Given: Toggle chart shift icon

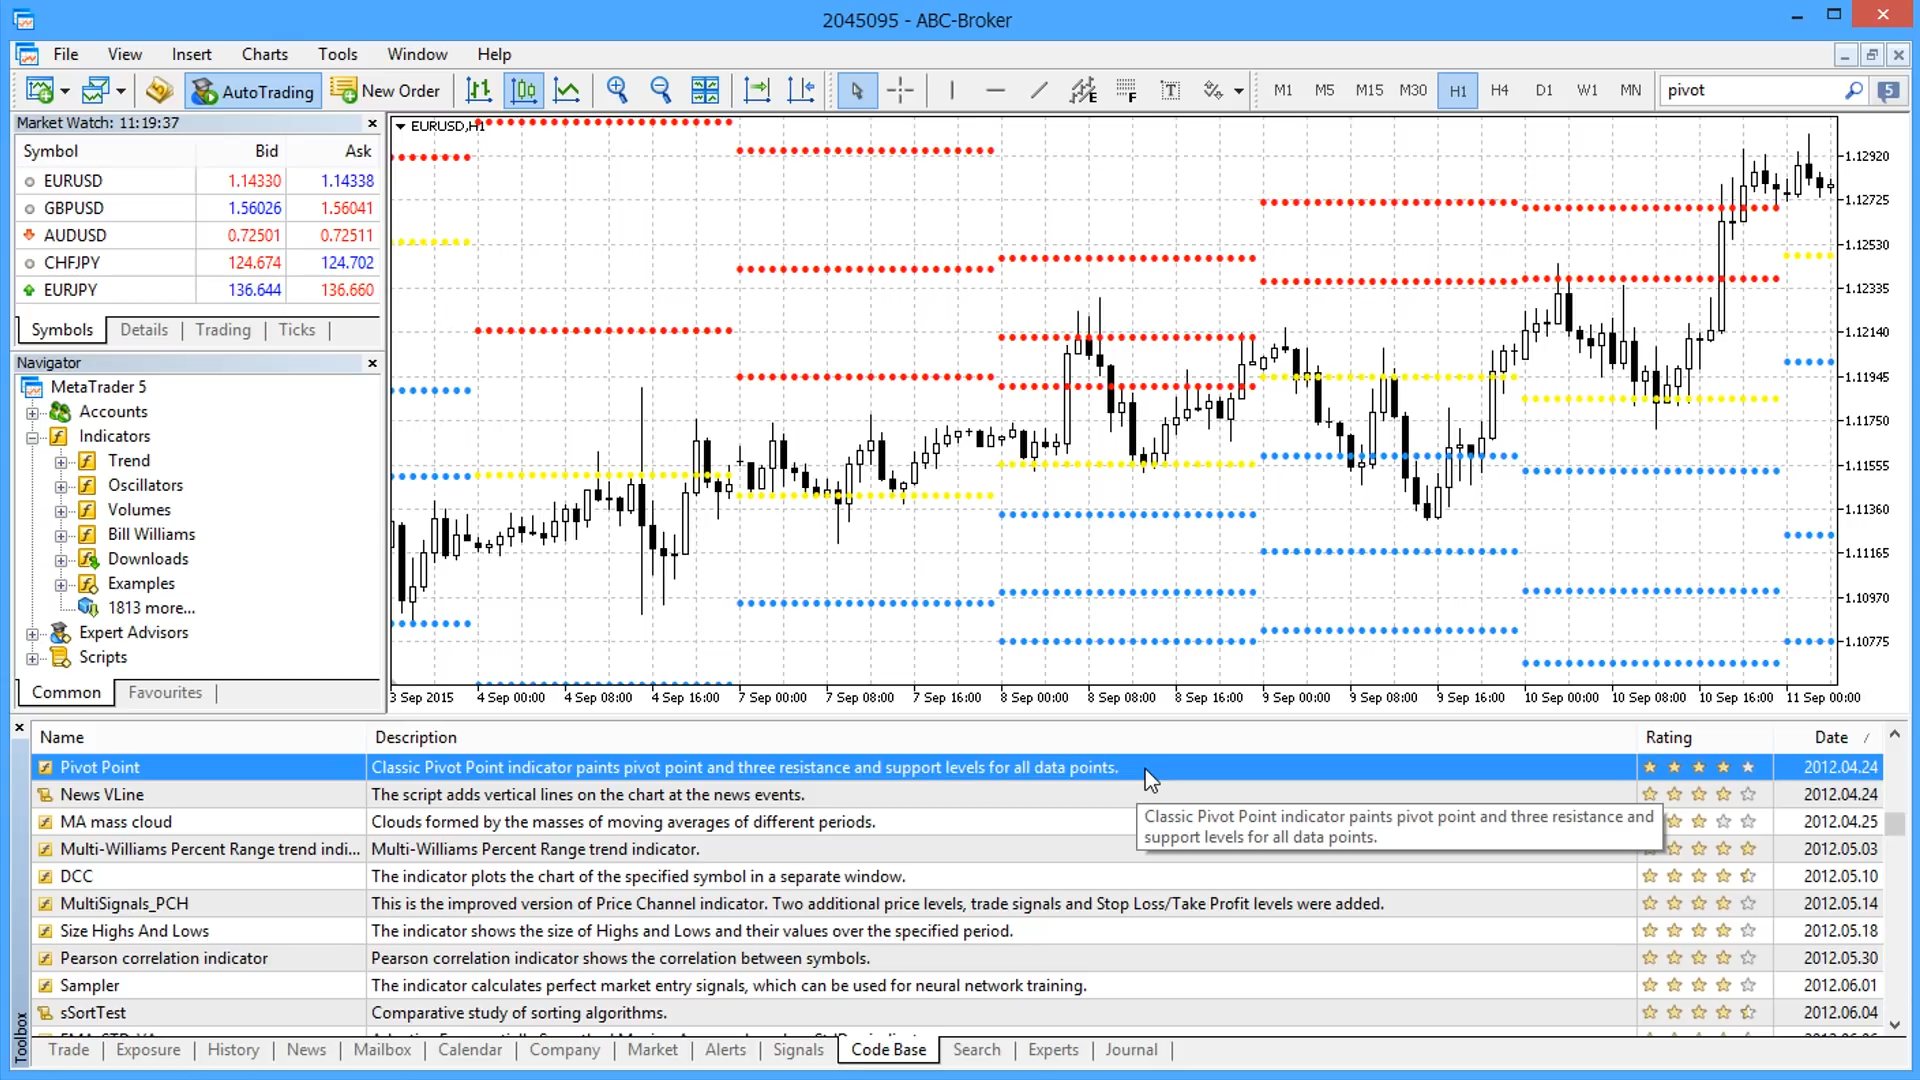Looking at the screenshot, I should click(x=801, y=91).
